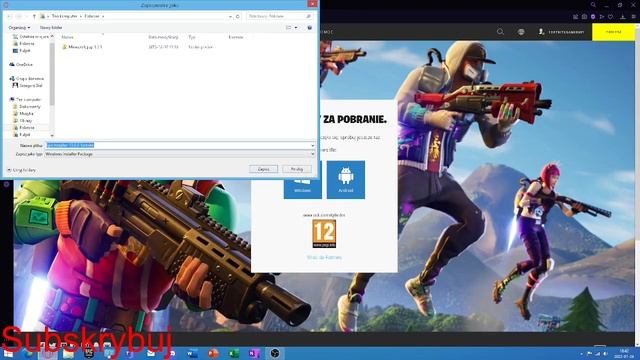The width and height of the screenshot is (640, 360).
Task: Open Obrazy folder in navigation pane
Action: 22,120
